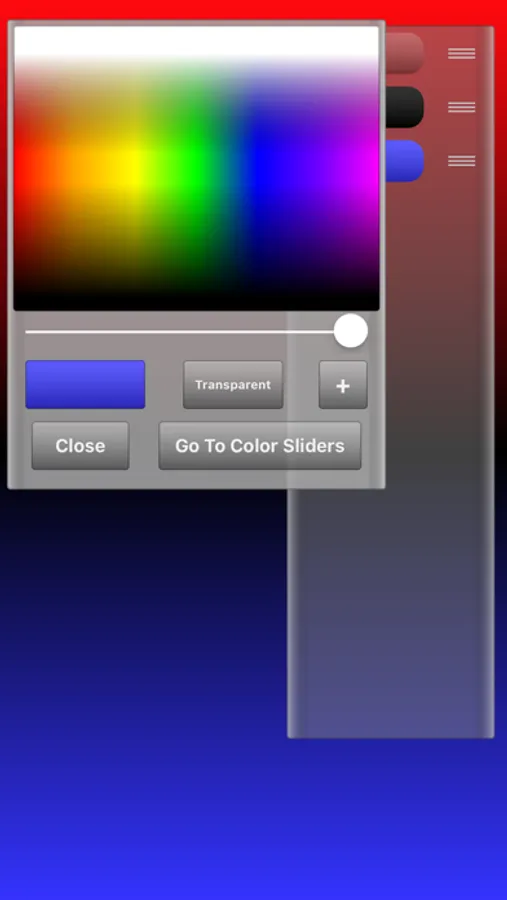Click the Transparent button
Screen dimensions: 507x900
pos(233,385)
